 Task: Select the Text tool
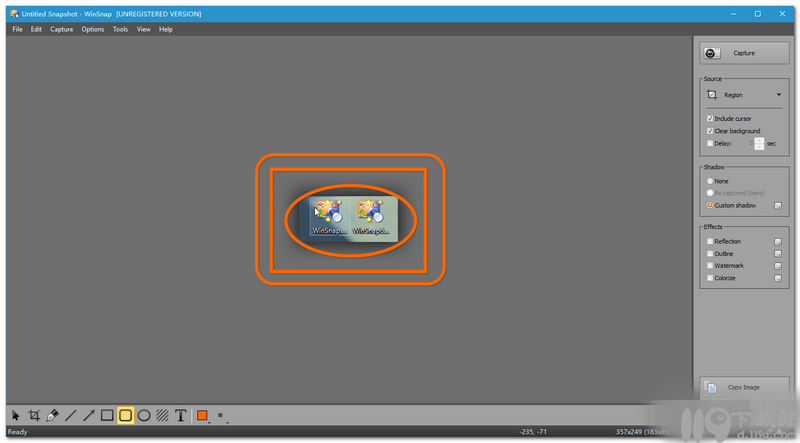click(180, 415)
